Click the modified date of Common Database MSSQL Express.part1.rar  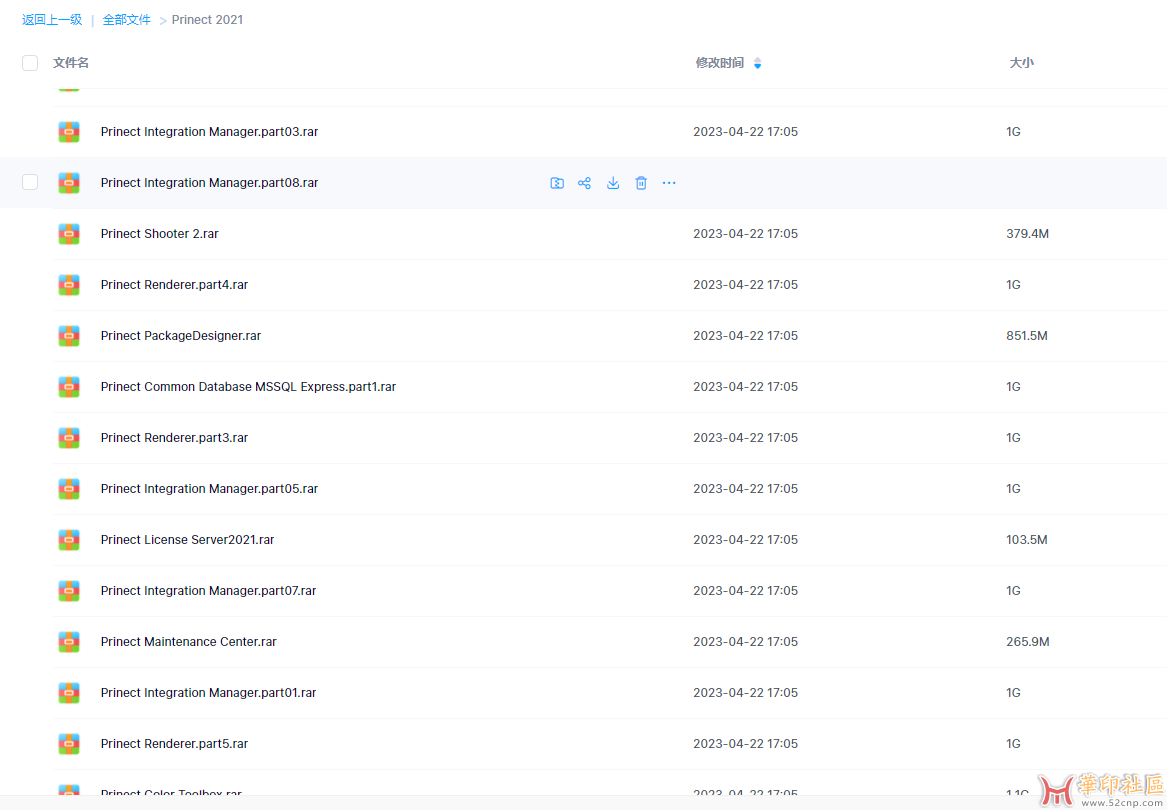(x=745, y=386)
